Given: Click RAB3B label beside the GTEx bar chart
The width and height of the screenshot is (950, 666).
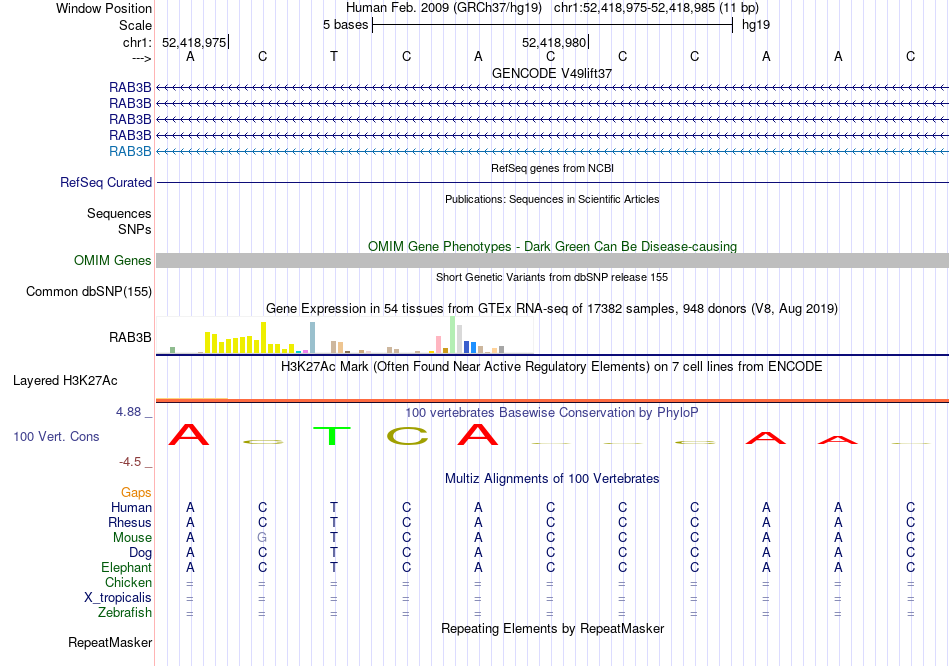Looking at the screenshot, I should (130, 338).
